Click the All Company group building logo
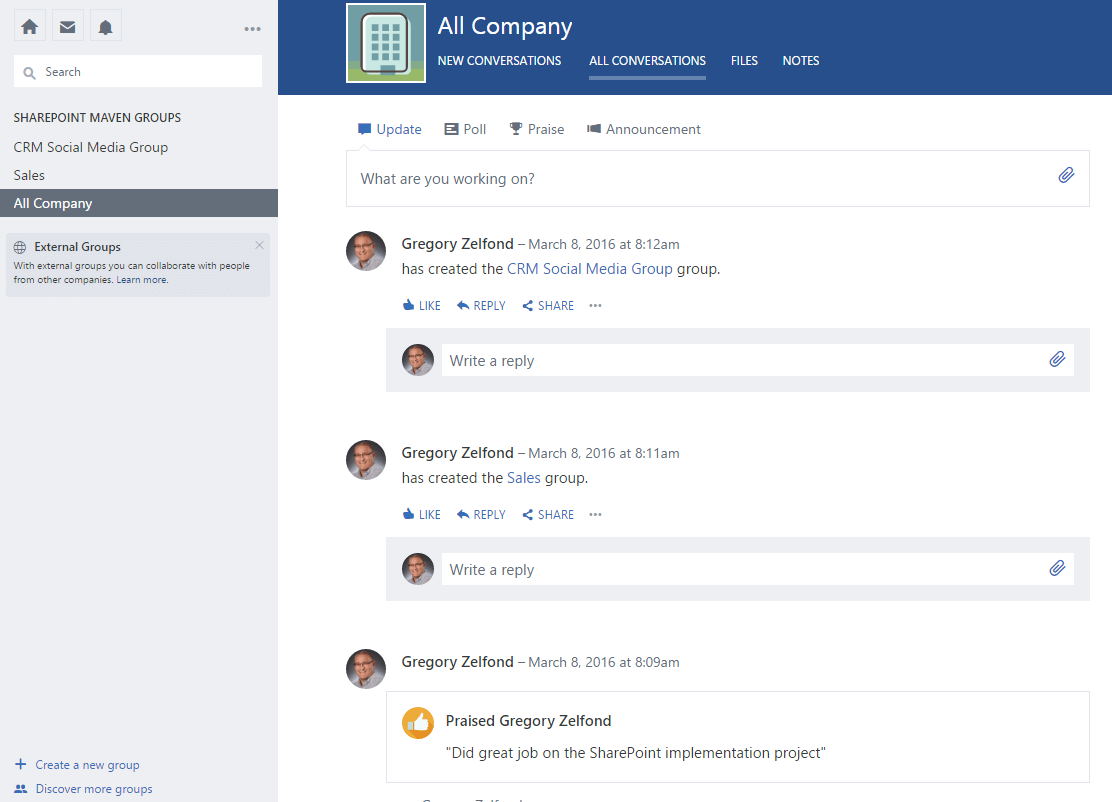The image size is (1112, 802). point(386,43)
